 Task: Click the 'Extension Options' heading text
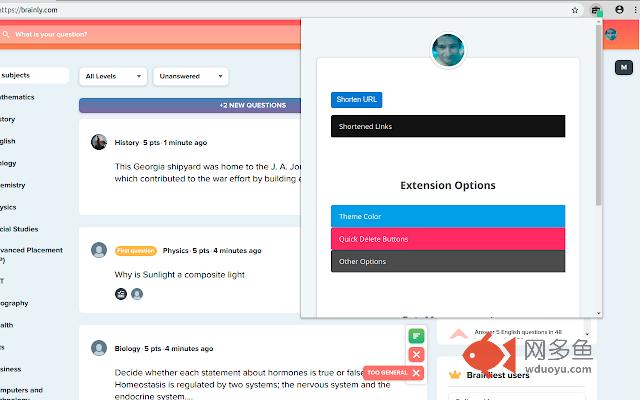448,185
